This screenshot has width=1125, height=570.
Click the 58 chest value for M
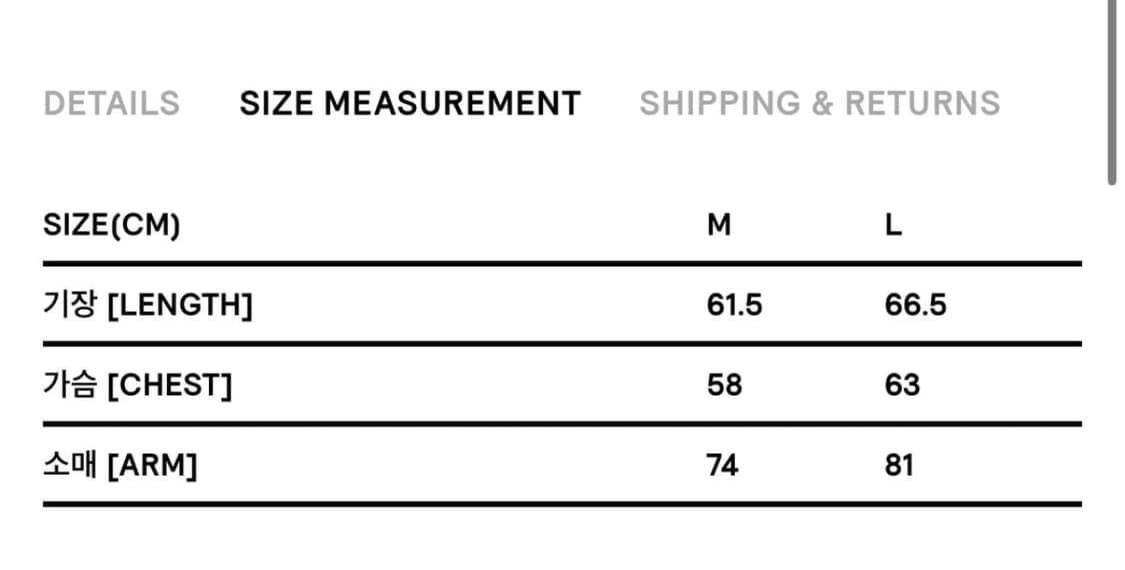[724, 385]
